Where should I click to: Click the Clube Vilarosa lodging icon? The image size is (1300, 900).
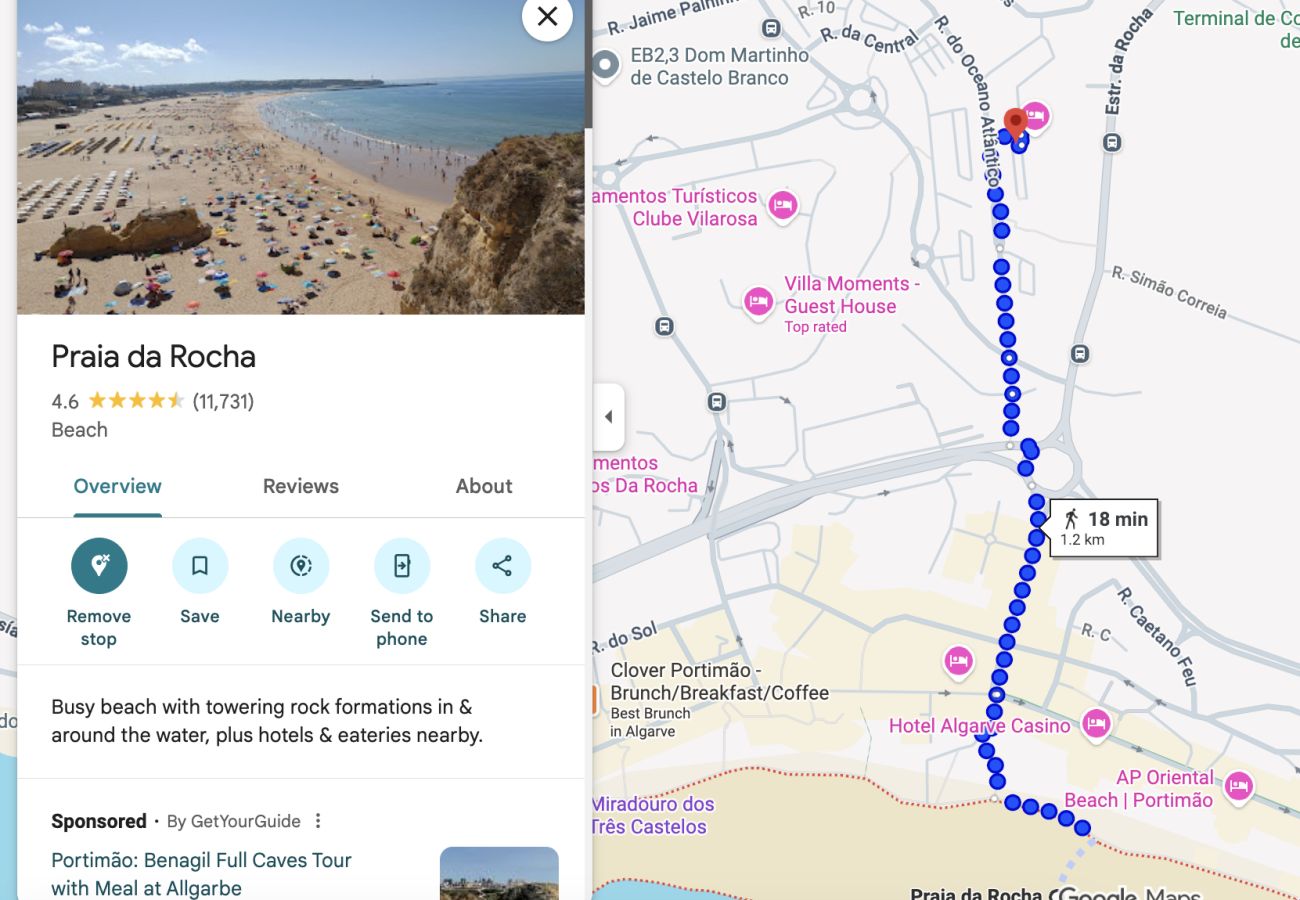pyautogui.click(x=782, y=206)
